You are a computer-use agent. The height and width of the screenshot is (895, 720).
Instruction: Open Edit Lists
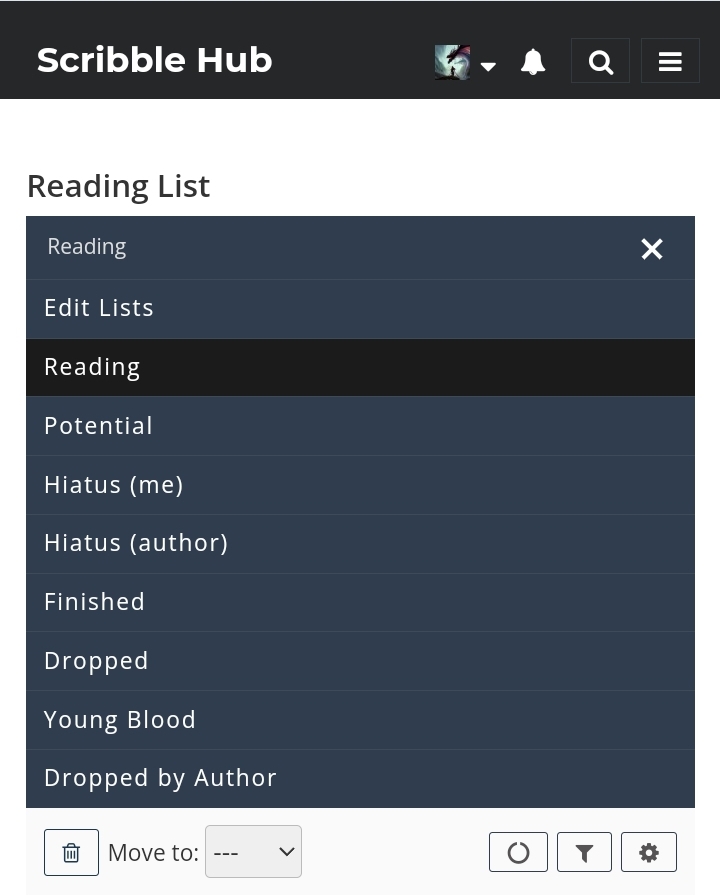point(99,307)
